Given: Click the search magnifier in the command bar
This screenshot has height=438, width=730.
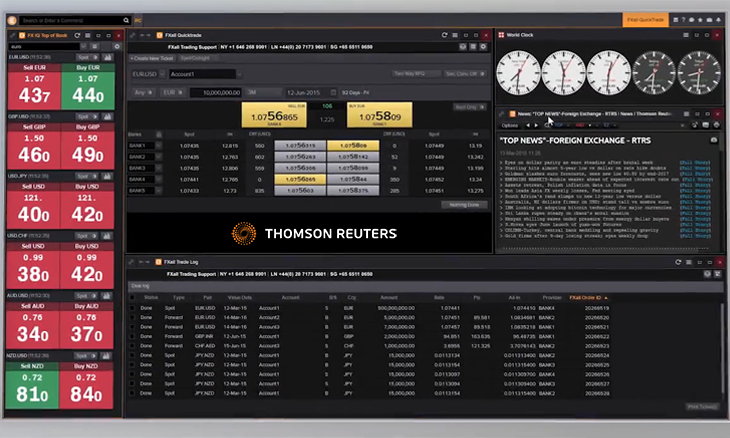Looking at the screenshot, I should click(x=125, y=18).
